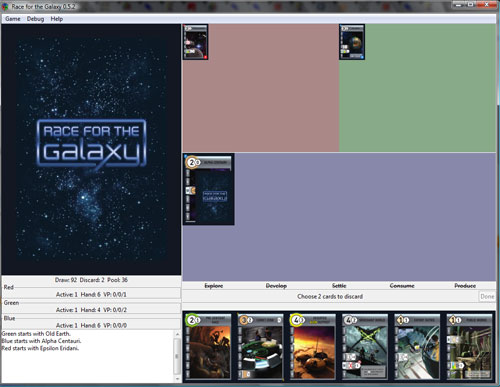Click the Explore phase label
This screenshot has width=500, height=387.
tap(214, 286)
